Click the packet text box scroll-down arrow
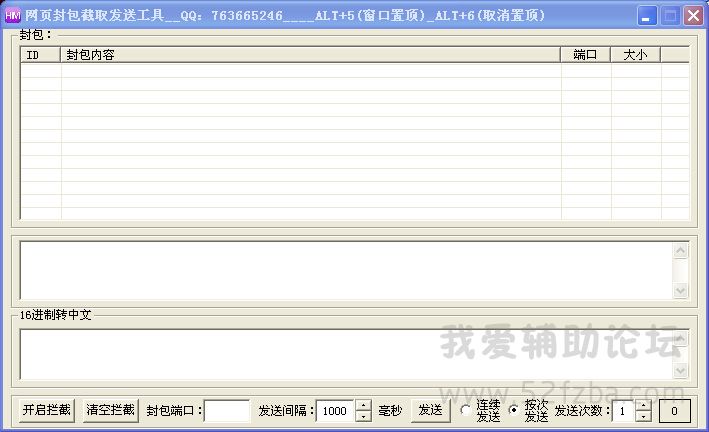This screenshot has height=432, width=709. [681, 290]
